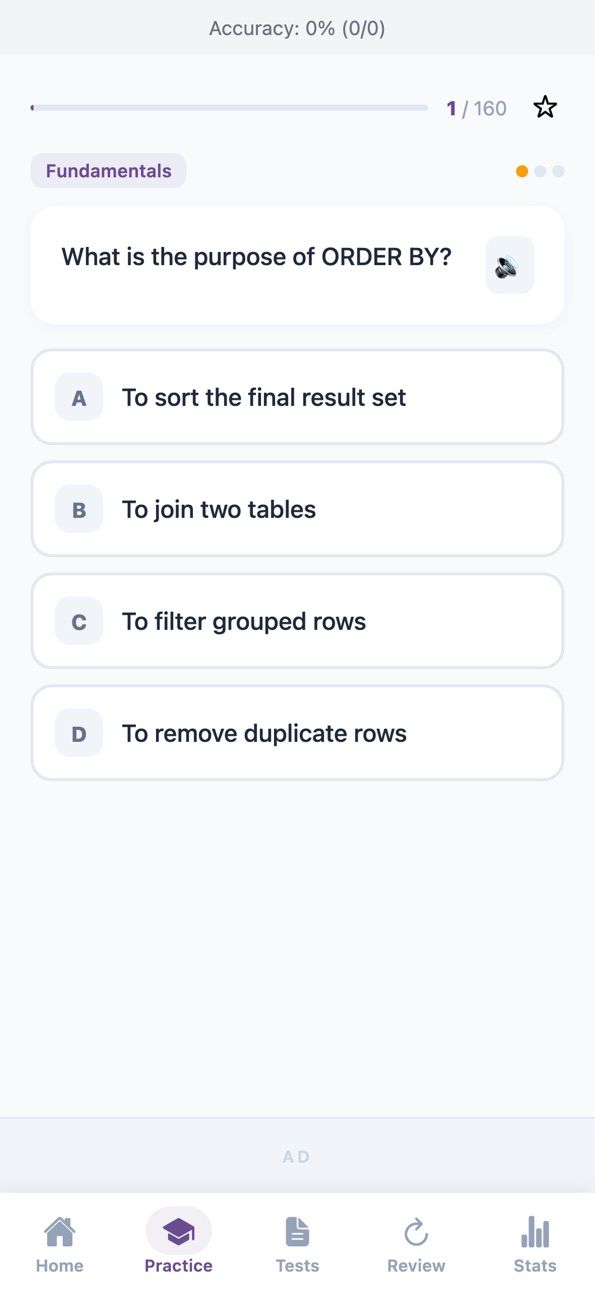Open the Home tab
Screen dimensions: 595x1290
(x=59, y=1245)
